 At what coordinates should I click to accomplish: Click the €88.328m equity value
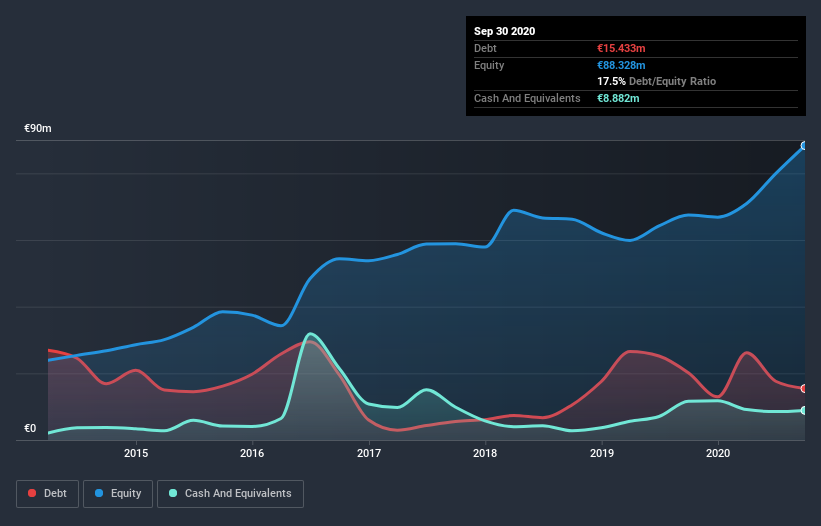coord(621,65)
